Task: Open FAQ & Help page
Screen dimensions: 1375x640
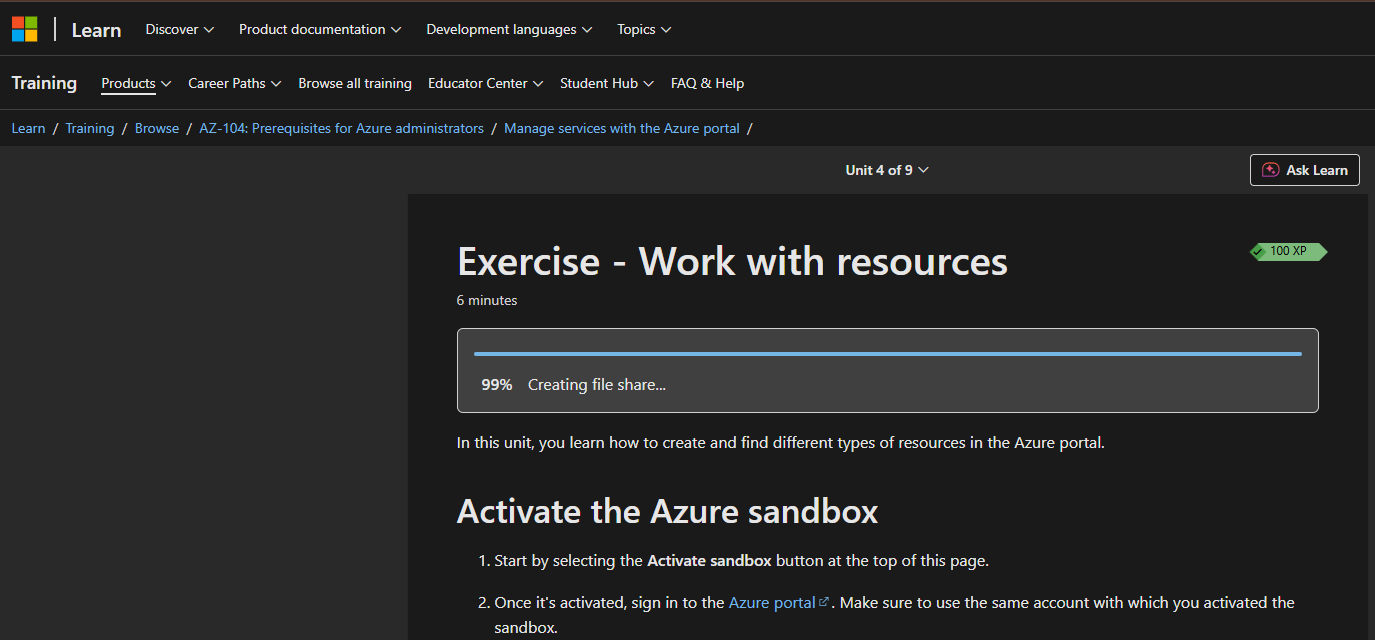Action: pos(707,83)
